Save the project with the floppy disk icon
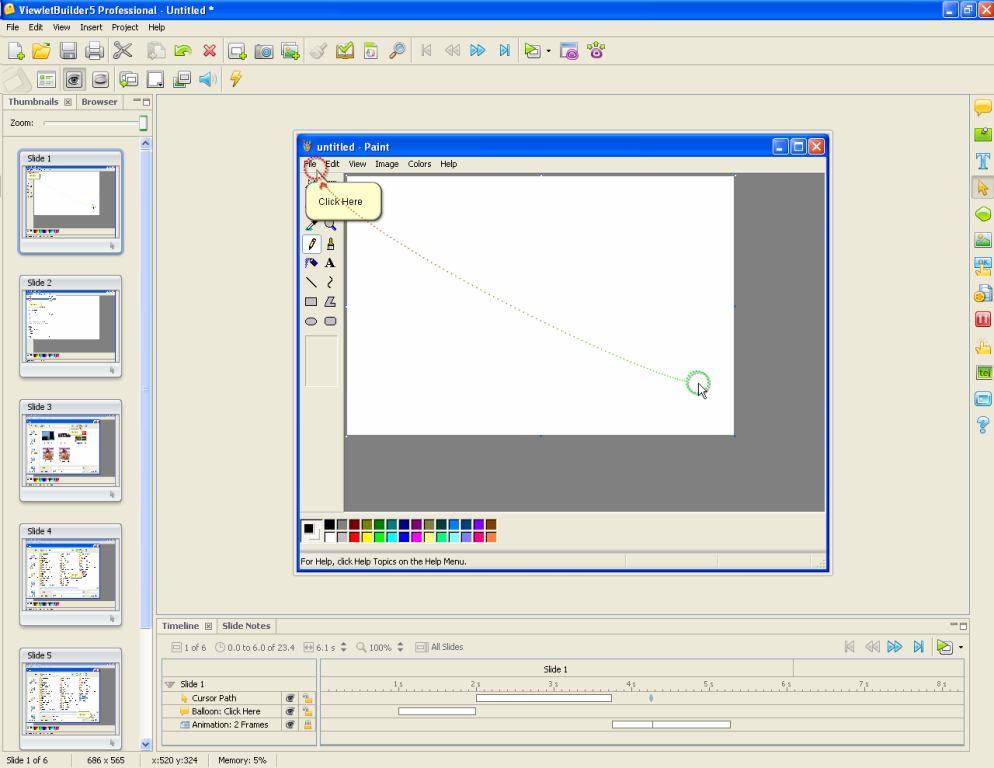Viewport: 994px width, 768px height. (x=68, y=51)
